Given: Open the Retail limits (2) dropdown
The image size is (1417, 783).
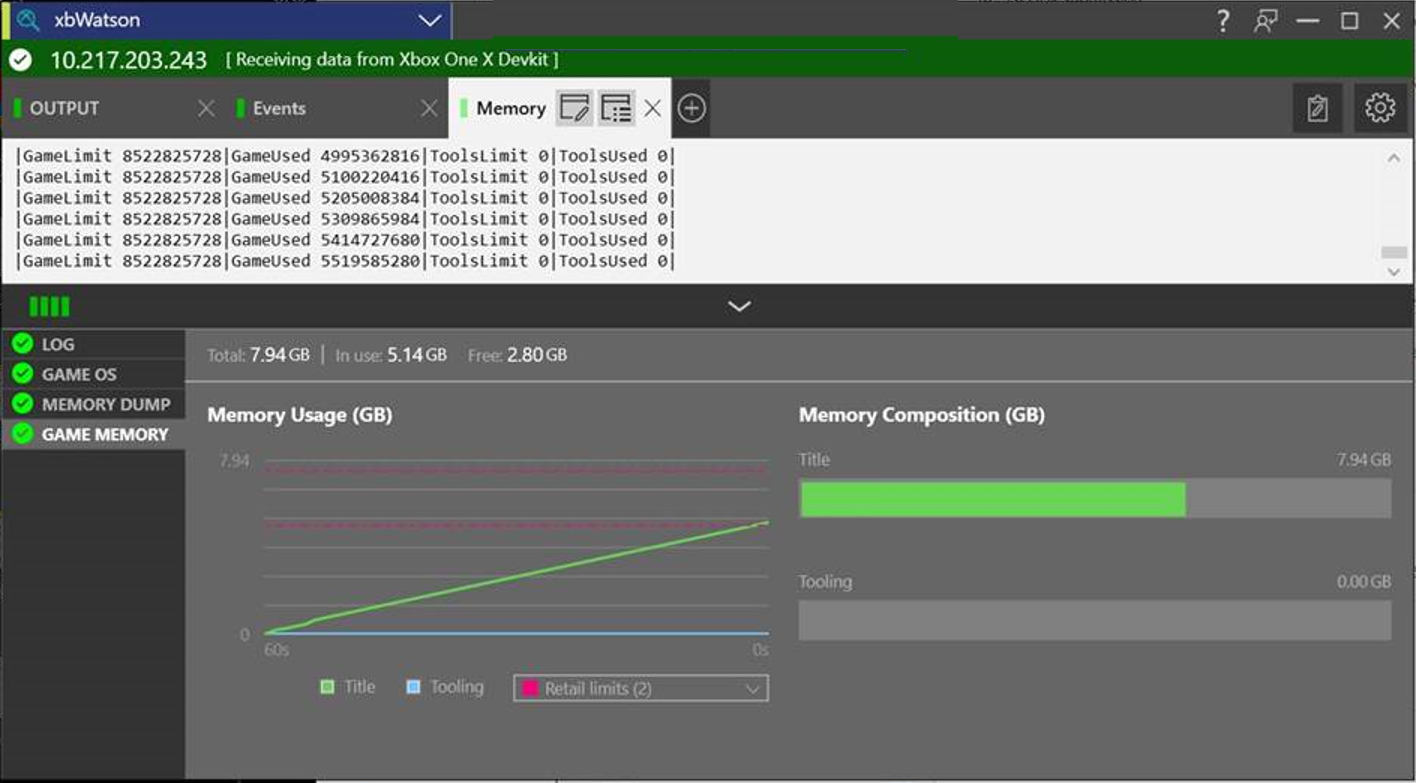Looking at the screenshot, I should point(641,688).
